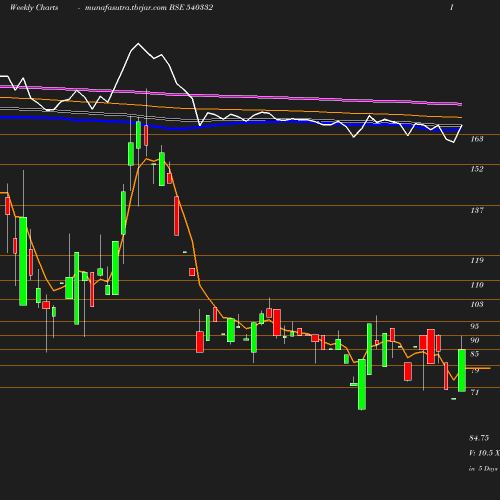Viewport: 500px width, 500px height.
Task: Click the price label 85
Action: [x=474, y=354]
